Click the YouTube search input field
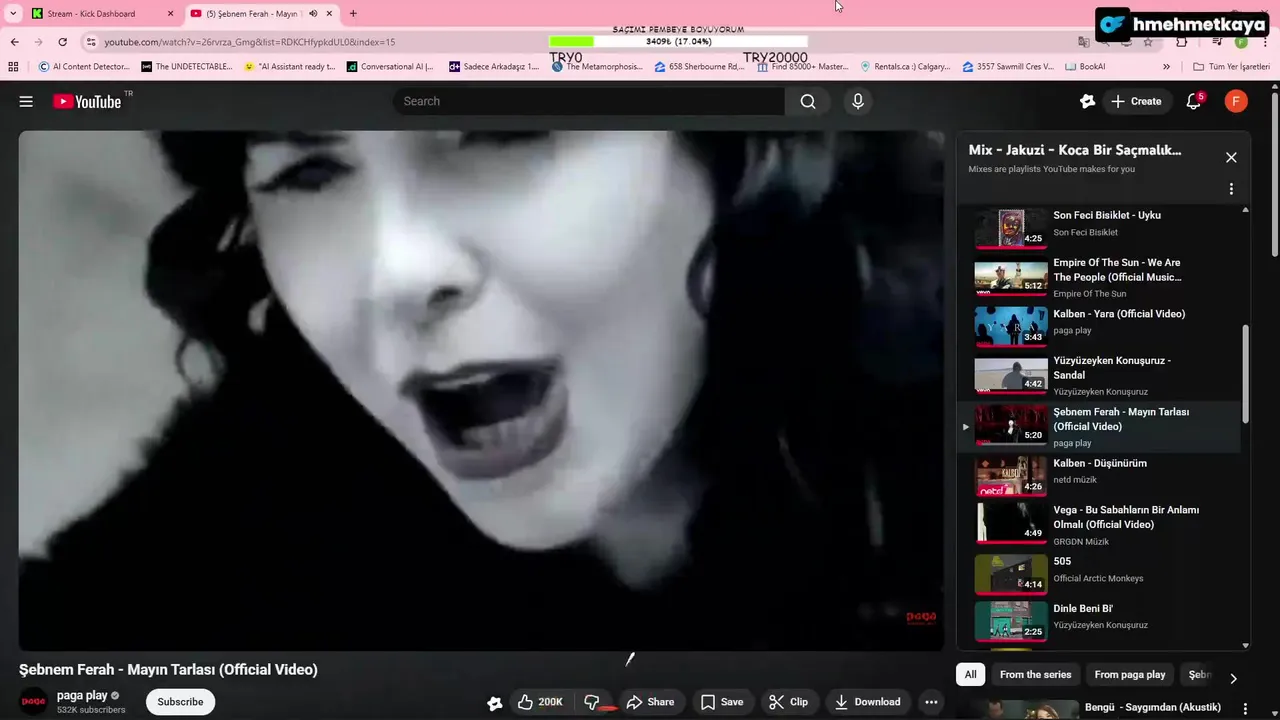The height and width of the screenshot is (720, 1280). coord(590,101)
